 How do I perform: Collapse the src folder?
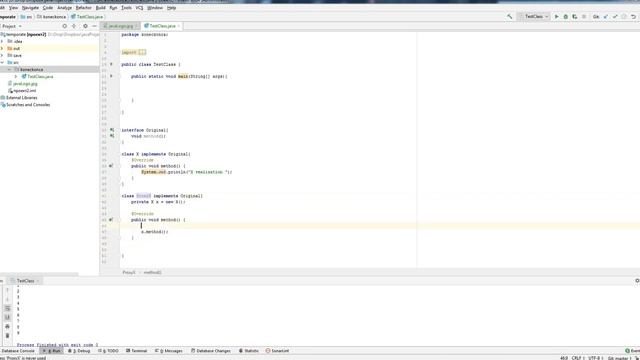2,62
